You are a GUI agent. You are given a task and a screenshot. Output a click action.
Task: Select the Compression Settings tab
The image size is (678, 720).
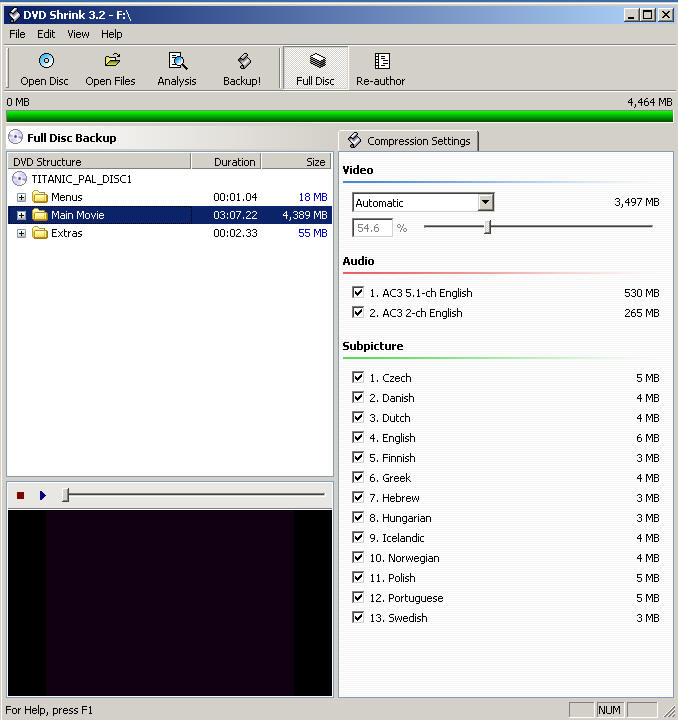(409, 141)
